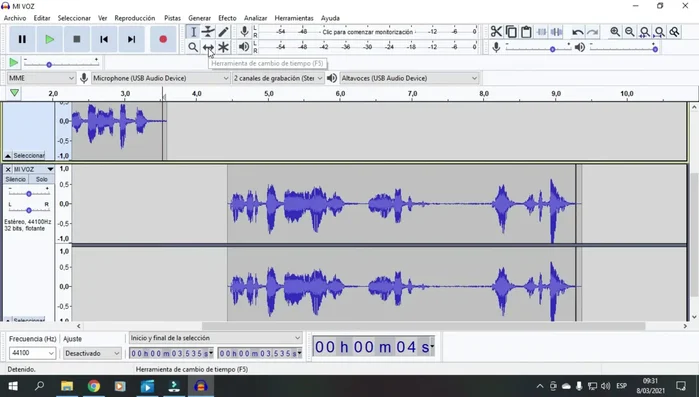
Task: Toggle Silencio on MI VOZ track
Action: point(16,179)
